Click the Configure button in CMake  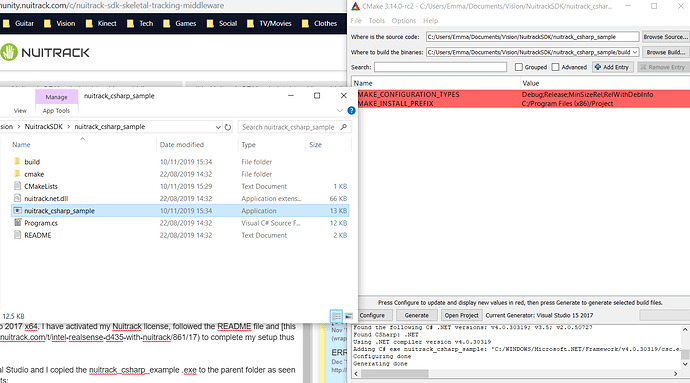coord(372,315)
